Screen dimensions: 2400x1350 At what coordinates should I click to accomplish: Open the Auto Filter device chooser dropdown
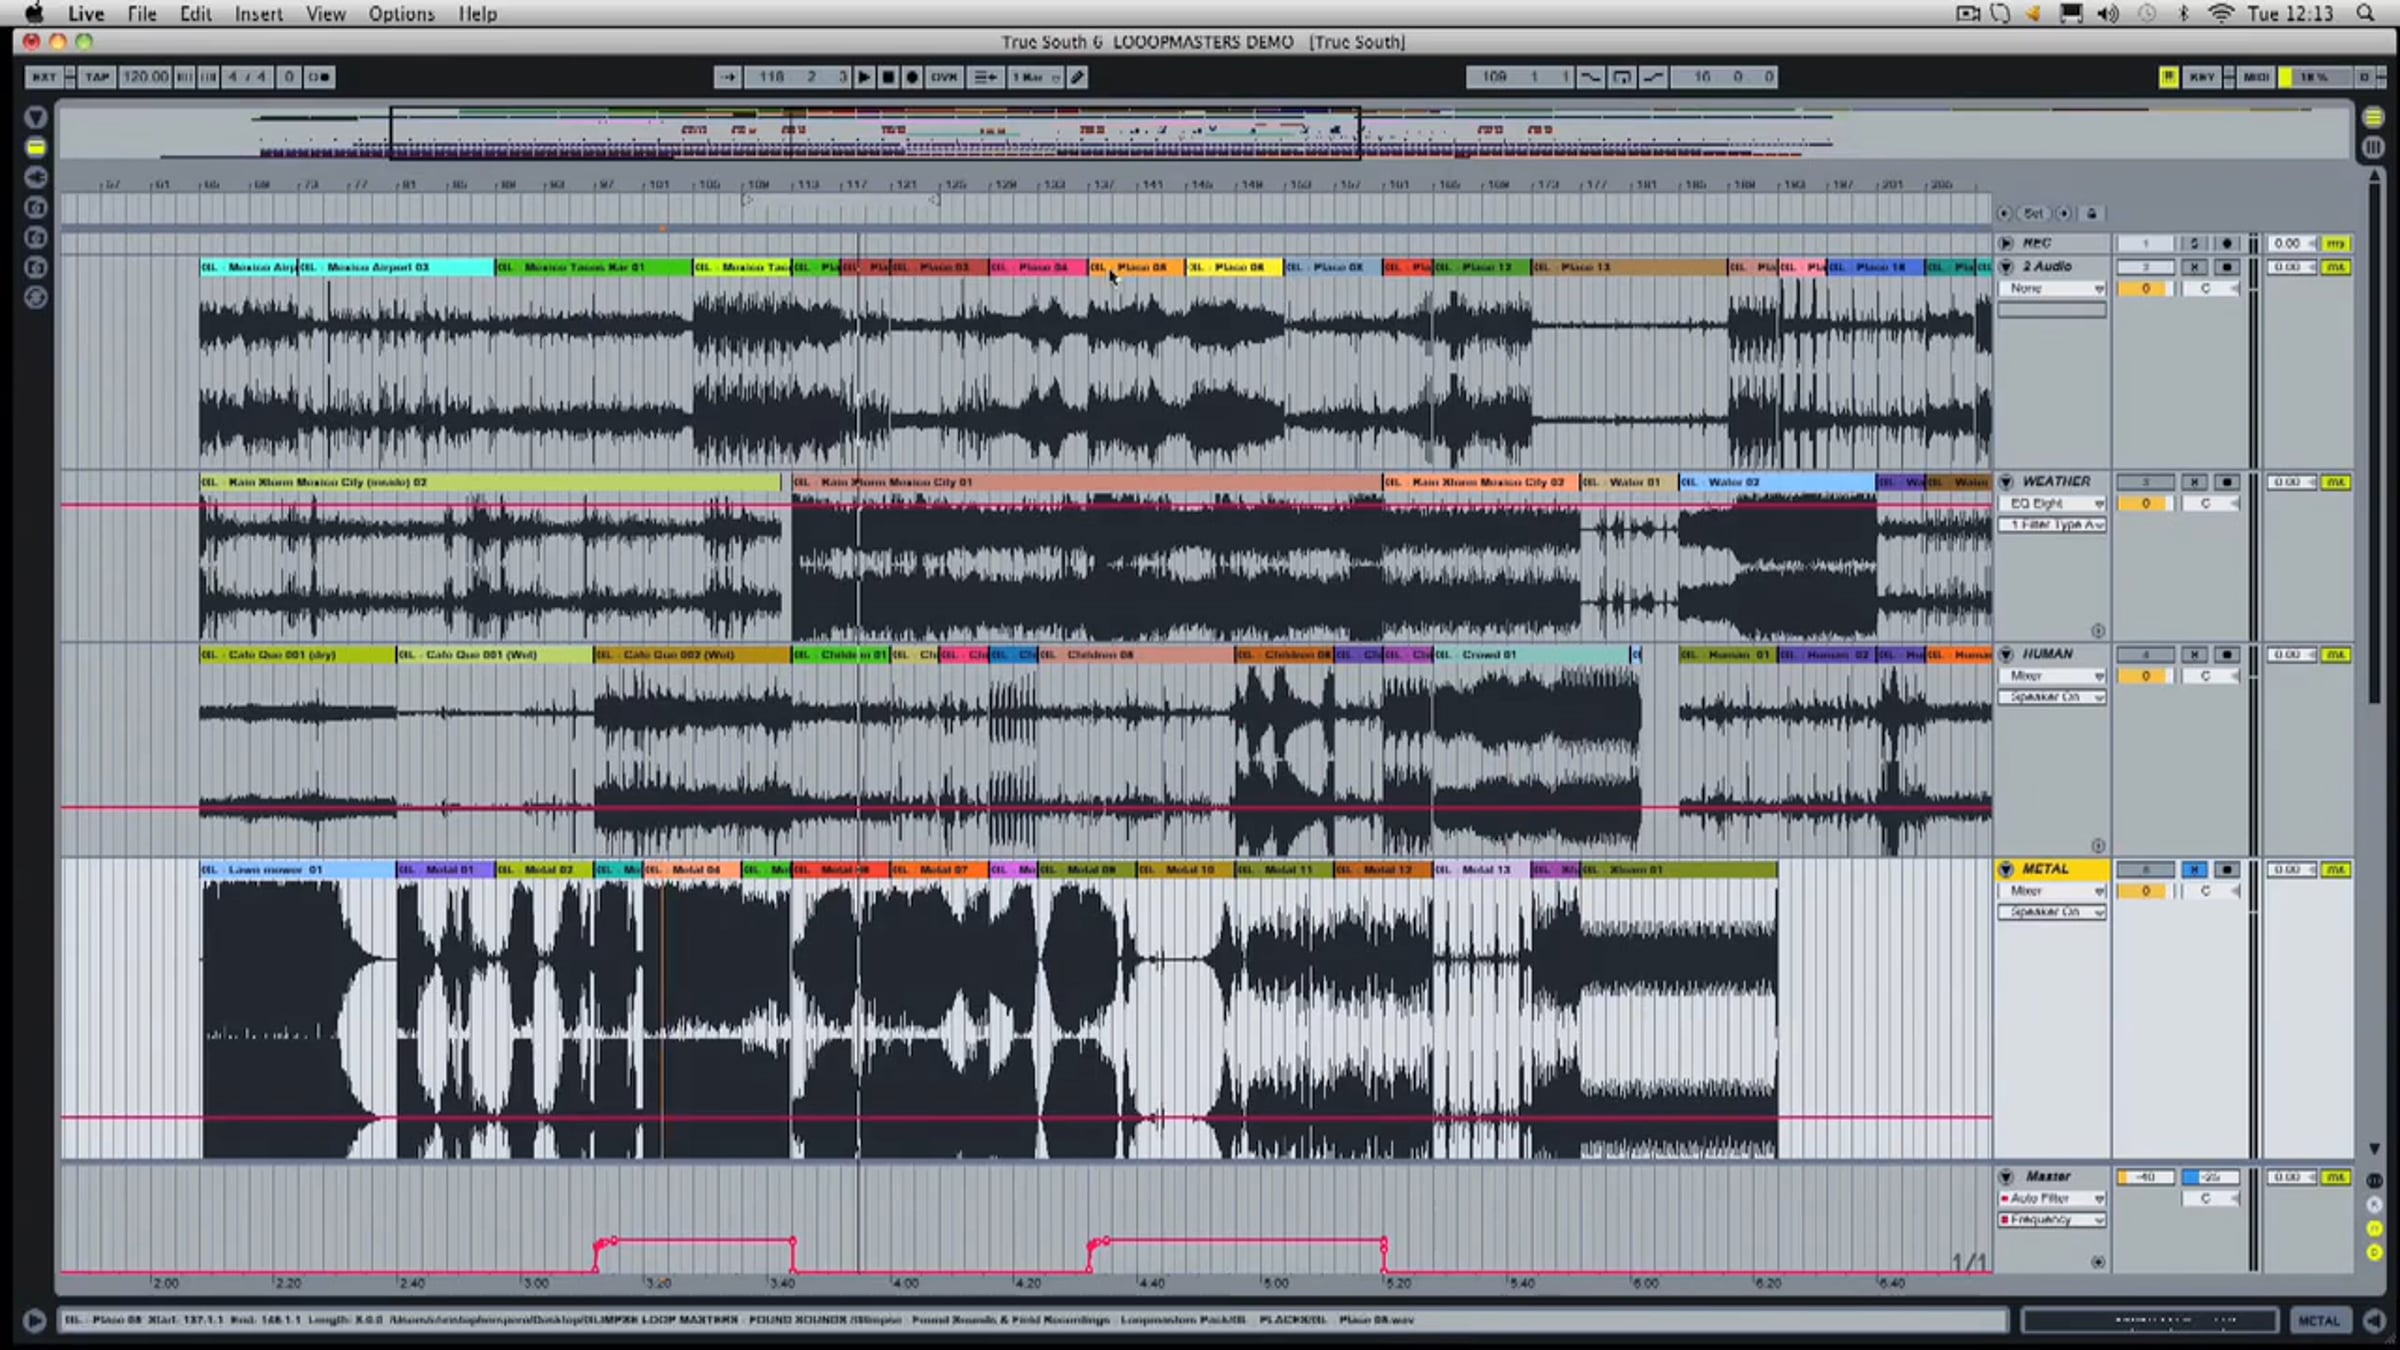pos(2052,1198)
